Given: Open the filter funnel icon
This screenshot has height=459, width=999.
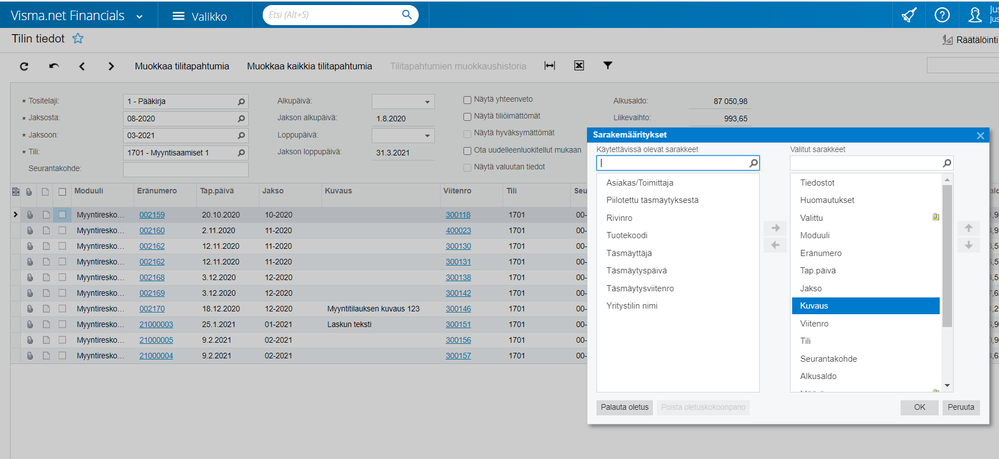Looking at the screenshot, I should pyautogui.click(x=607, y=66).
